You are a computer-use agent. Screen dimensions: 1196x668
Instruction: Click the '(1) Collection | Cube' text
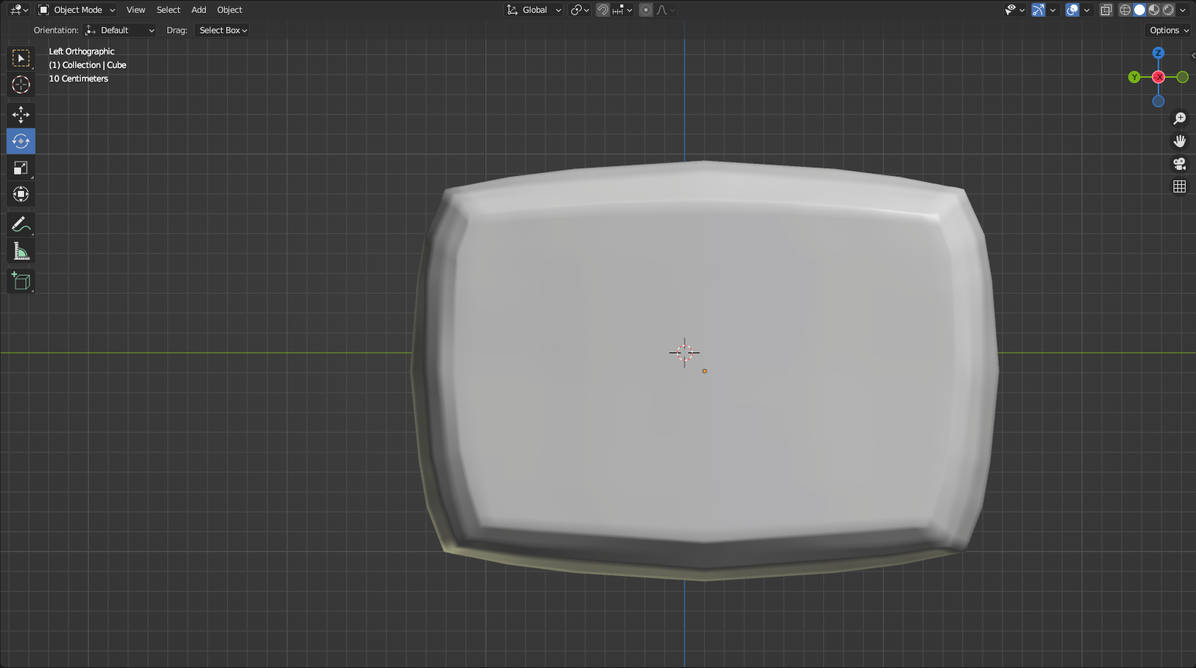[x=88, y=65]
